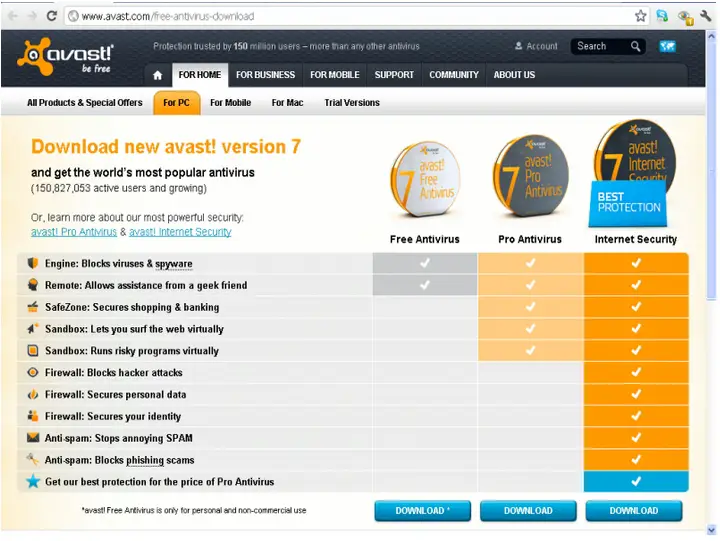Select the Trial Versions sub-tab
Image resolution: width=720 pixels, height=541 pixels.
tap(352, 102)
